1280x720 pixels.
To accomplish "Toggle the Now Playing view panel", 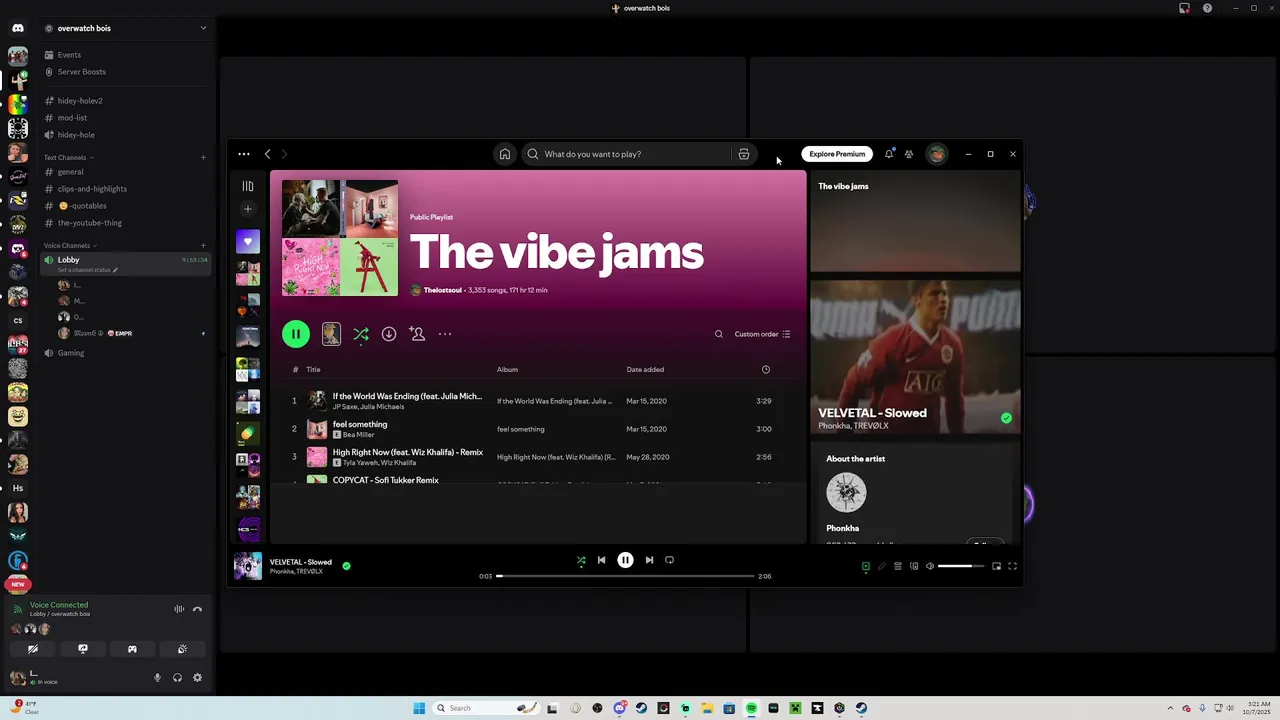I will 866,566.
